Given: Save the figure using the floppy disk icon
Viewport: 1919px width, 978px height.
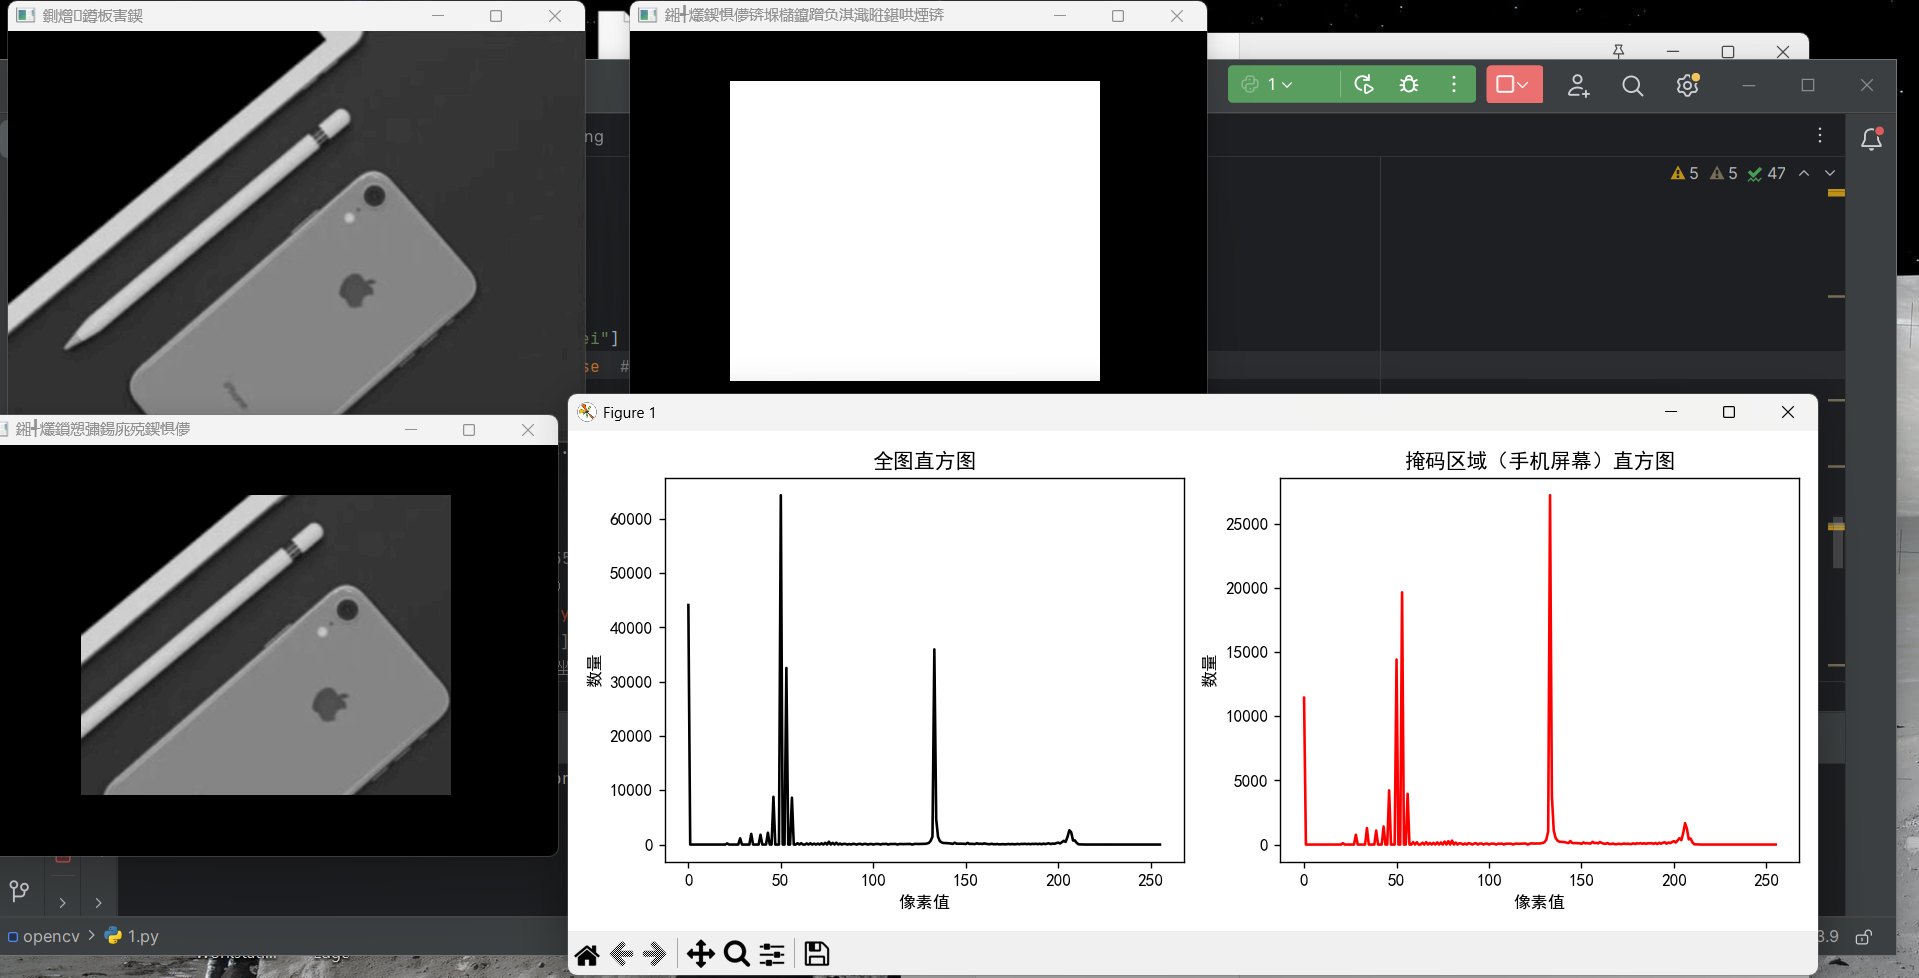Looking at the screenshot, I should (817, 954).
